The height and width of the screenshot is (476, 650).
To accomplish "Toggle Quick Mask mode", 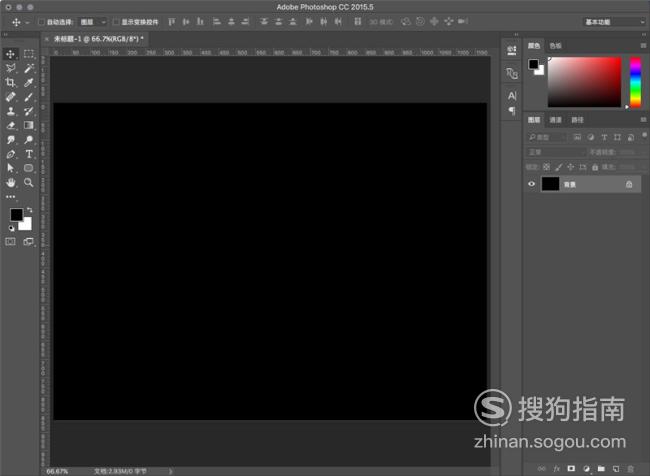I will pos(10,241).
